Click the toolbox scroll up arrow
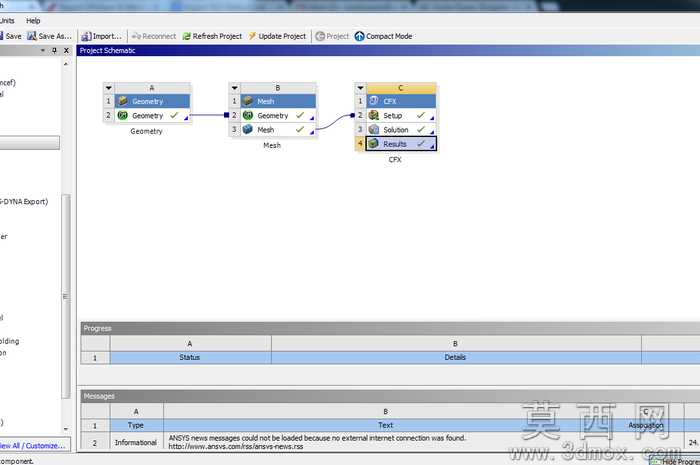This screenshot has width=700, height=465. coord(66,64)
